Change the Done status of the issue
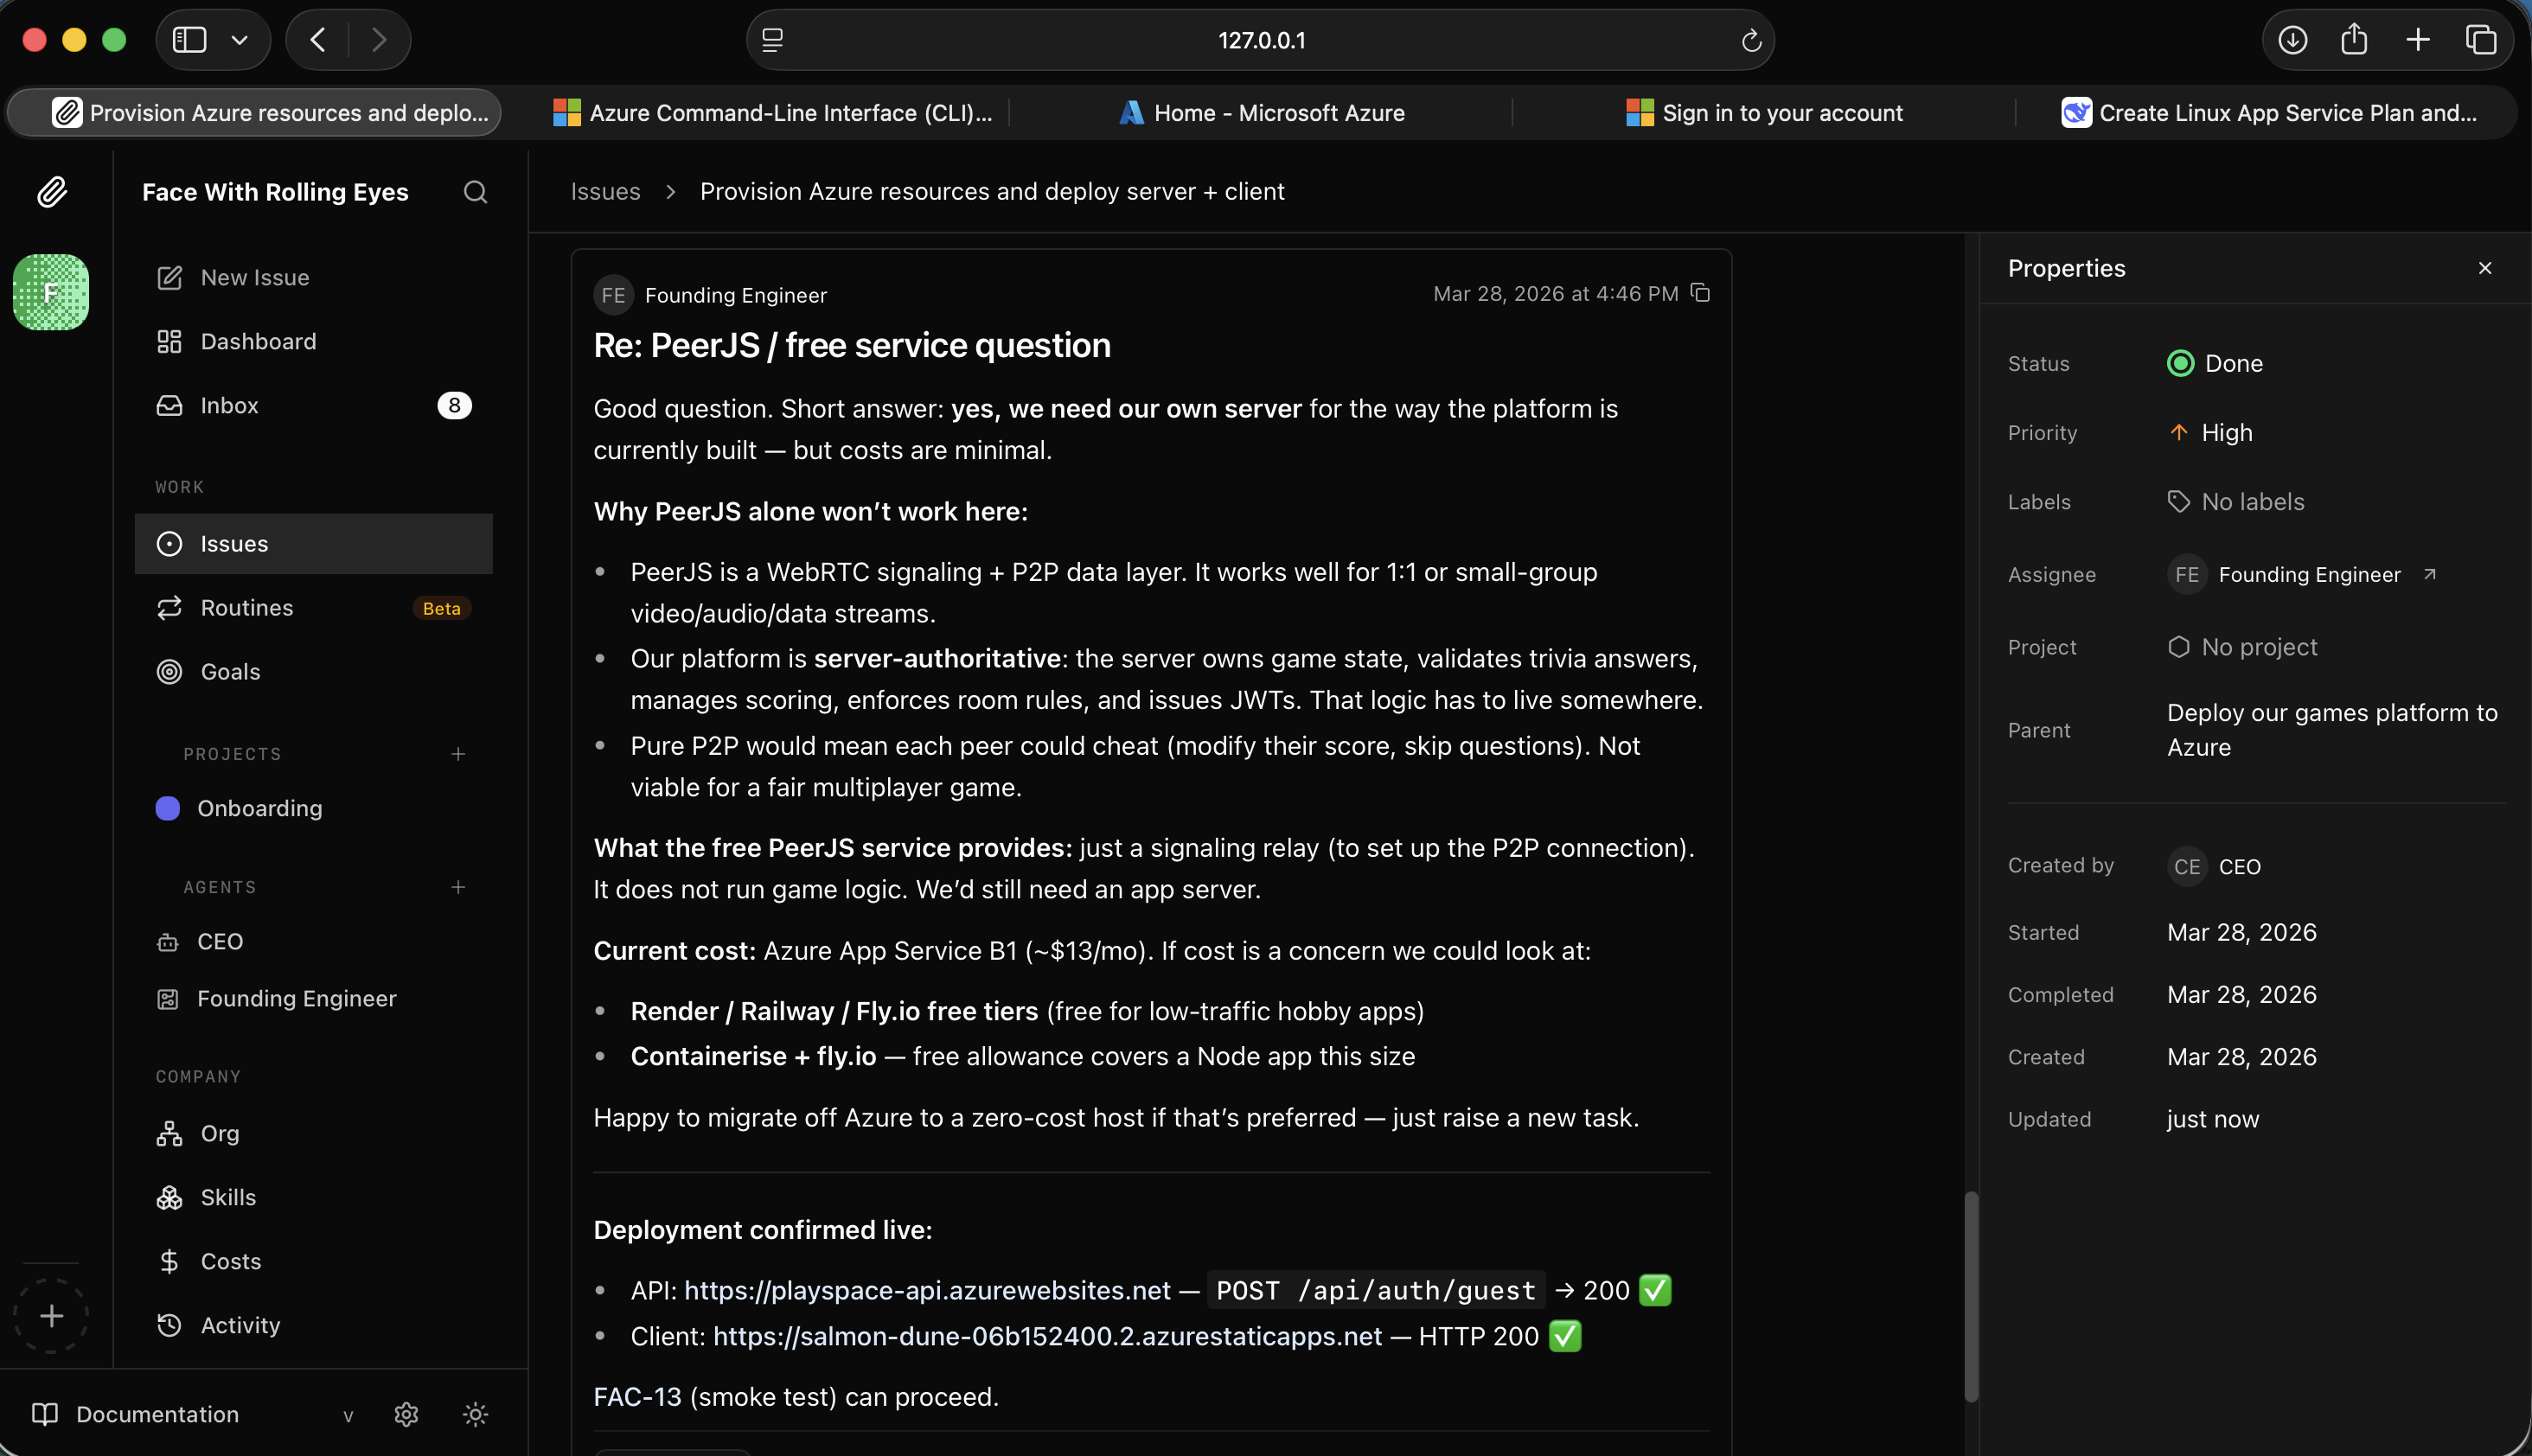Screen dimensions: 2532x1456 point(2213,362)
